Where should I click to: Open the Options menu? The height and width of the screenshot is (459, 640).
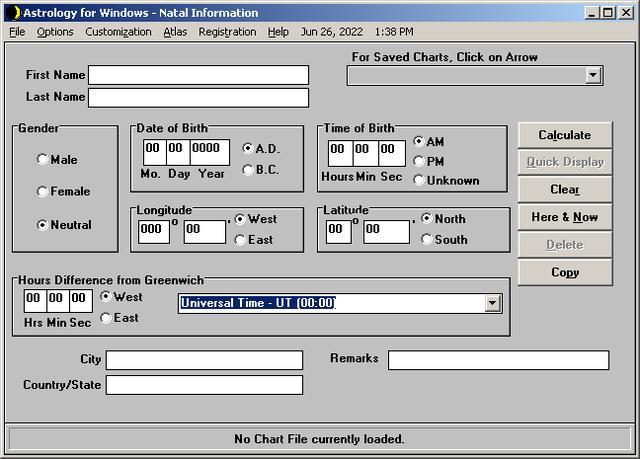click(55, 32)
